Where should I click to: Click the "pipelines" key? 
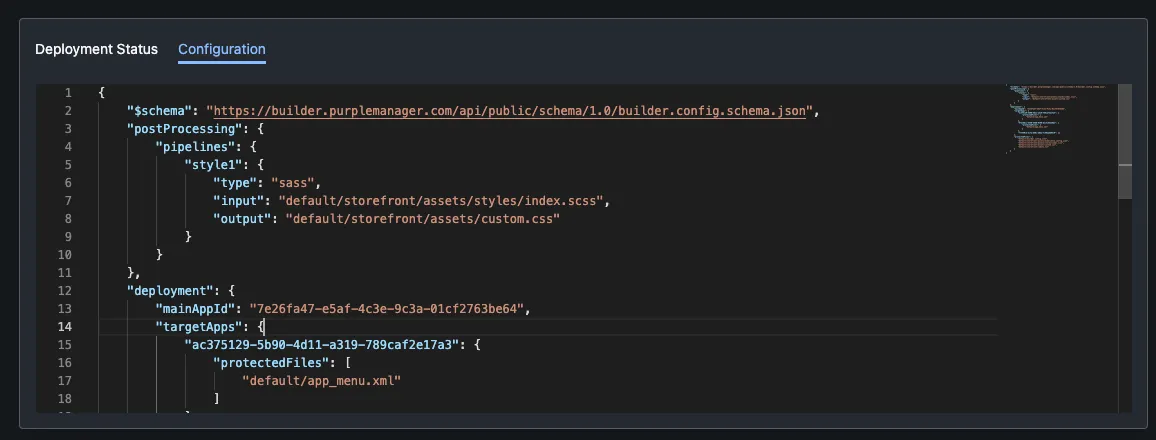click(195, 147)
